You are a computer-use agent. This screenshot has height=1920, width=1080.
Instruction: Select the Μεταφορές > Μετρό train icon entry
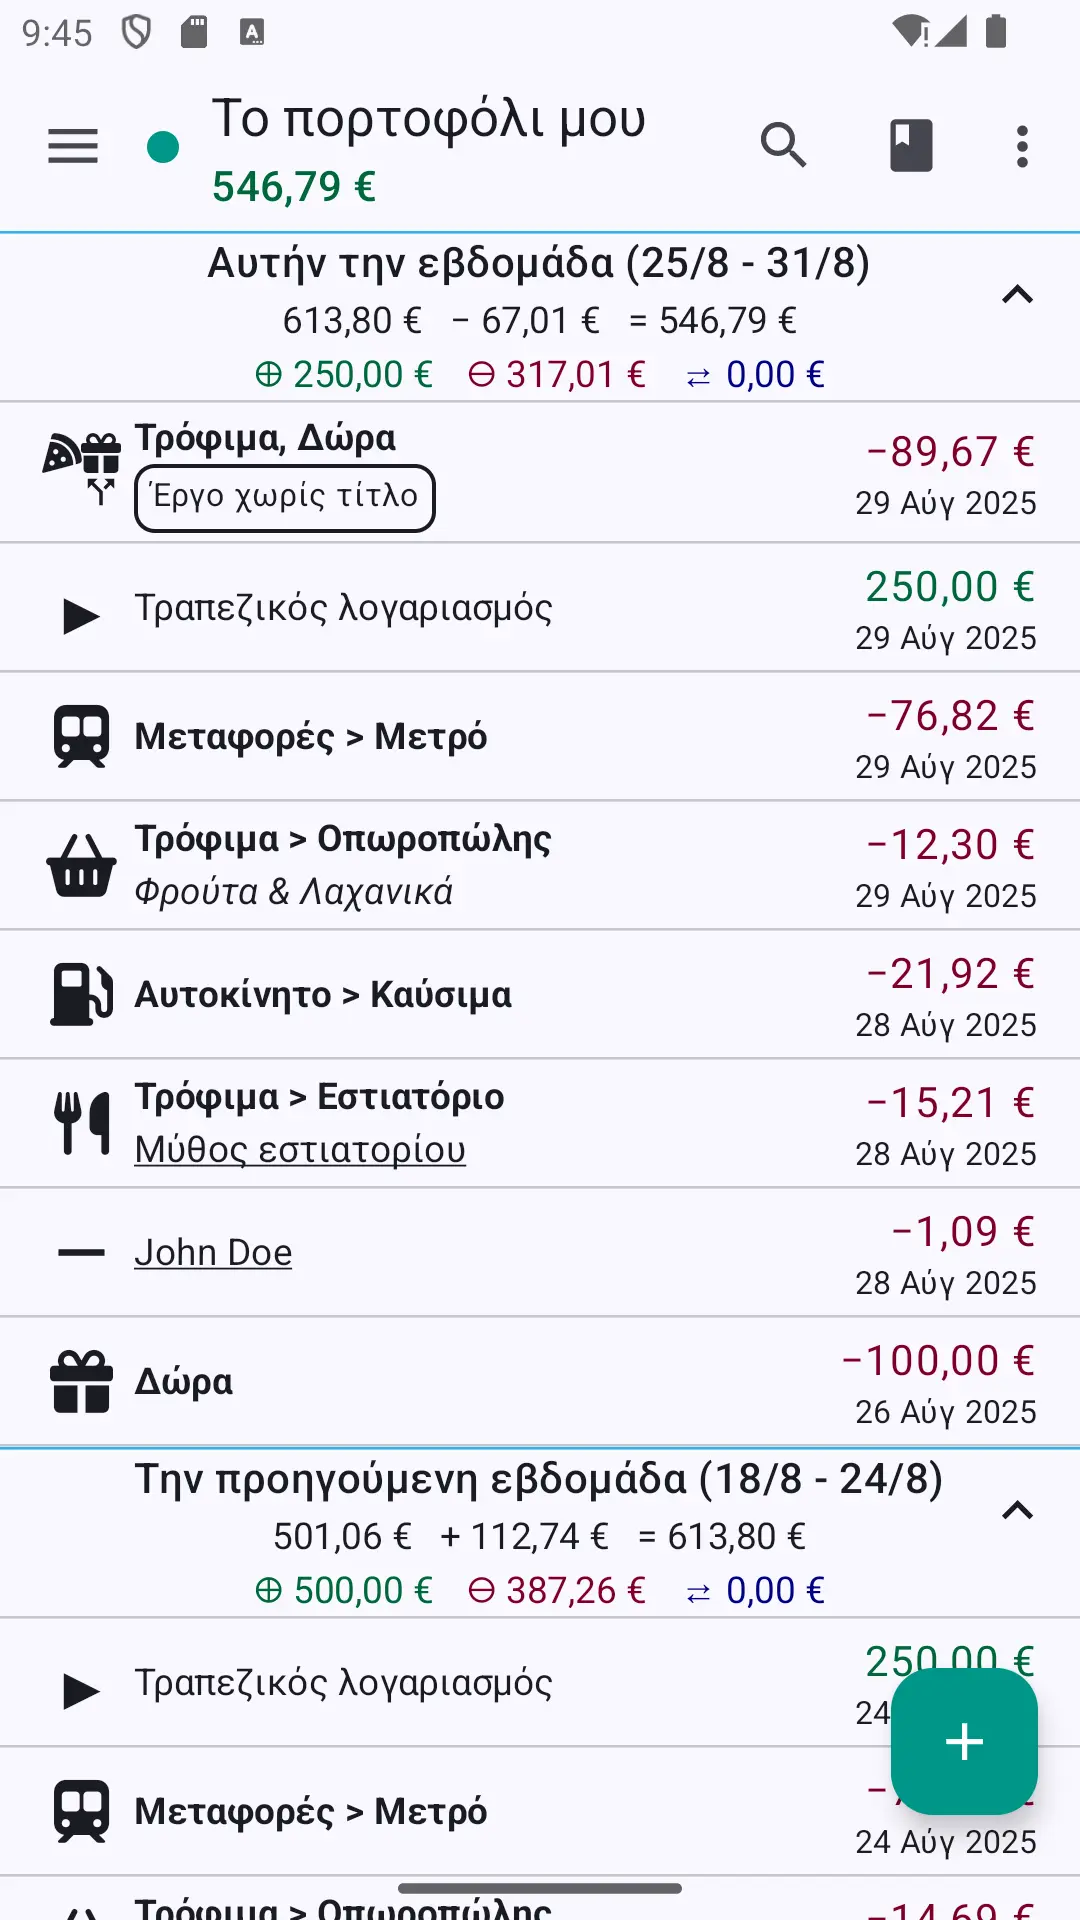(81, 737)
